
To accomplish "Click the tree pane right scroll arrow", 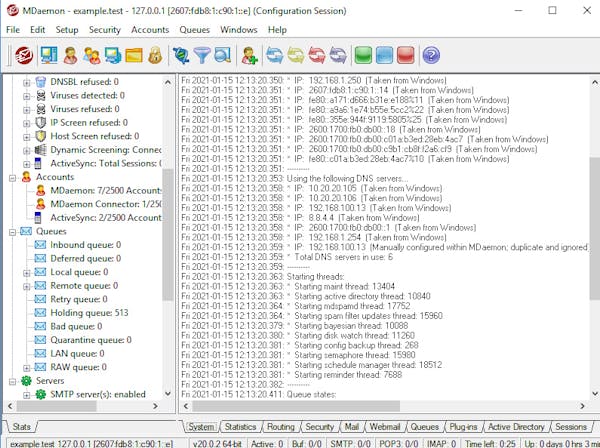I will (155, 406).
